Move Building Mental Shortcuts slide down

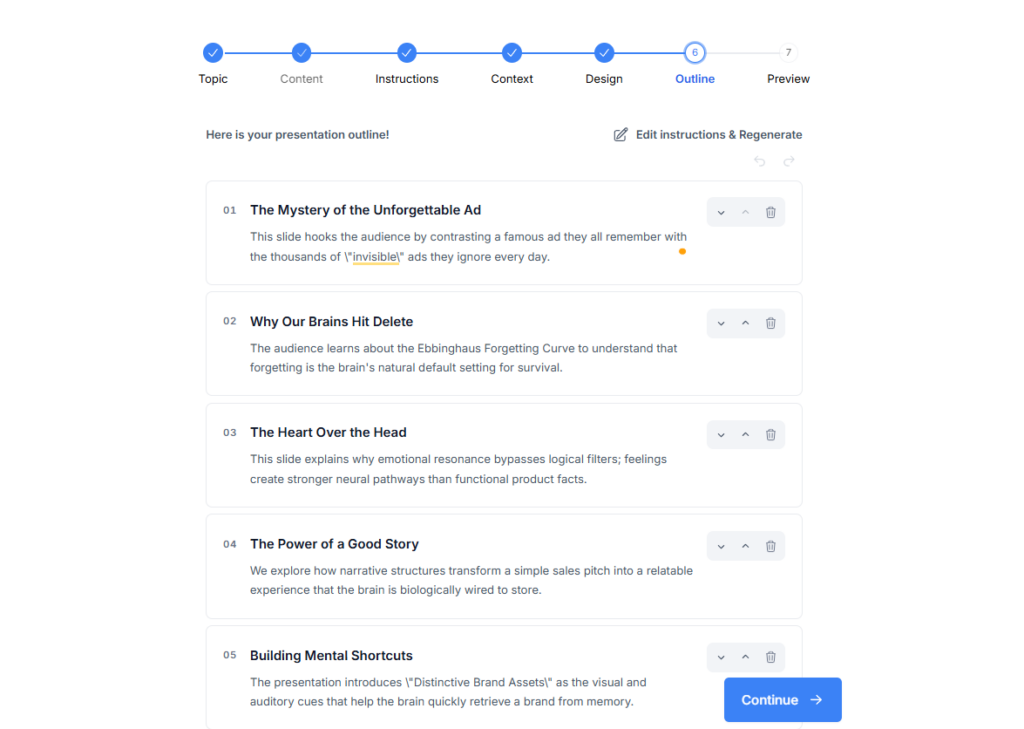[x=721, y=657]
